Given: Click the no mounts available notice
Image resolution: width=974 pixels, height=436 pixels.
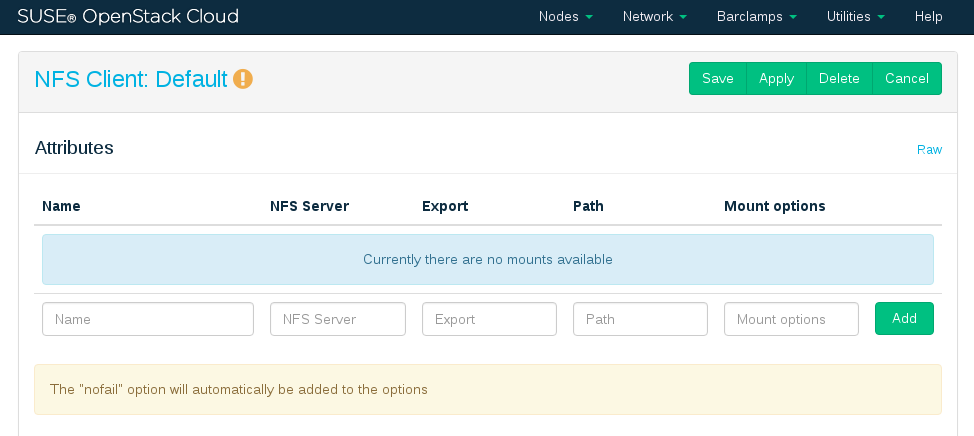Looking at the screenshot, I should point(488,260).
